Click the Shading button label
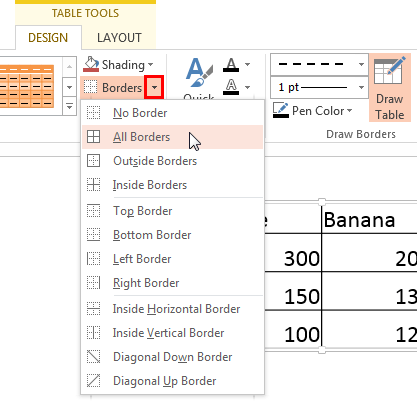The image size is (417, 403). (x=123, y=64)
